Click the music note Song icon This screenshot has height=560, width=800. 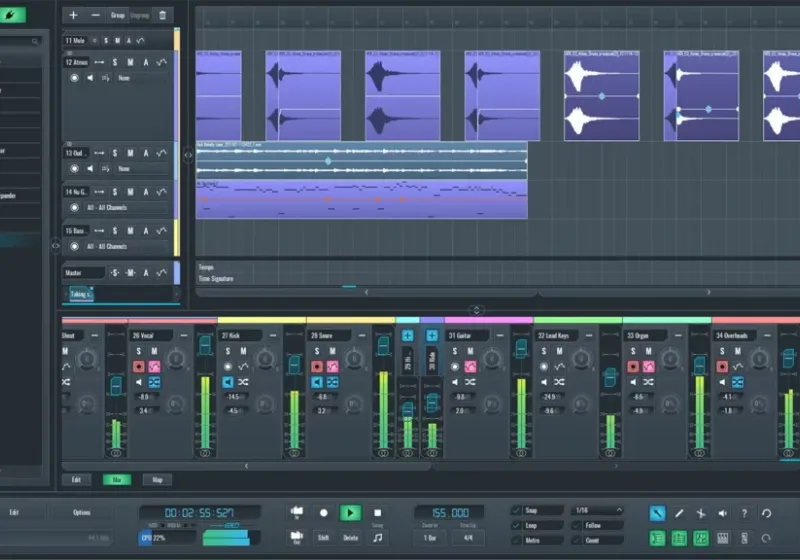378,538
